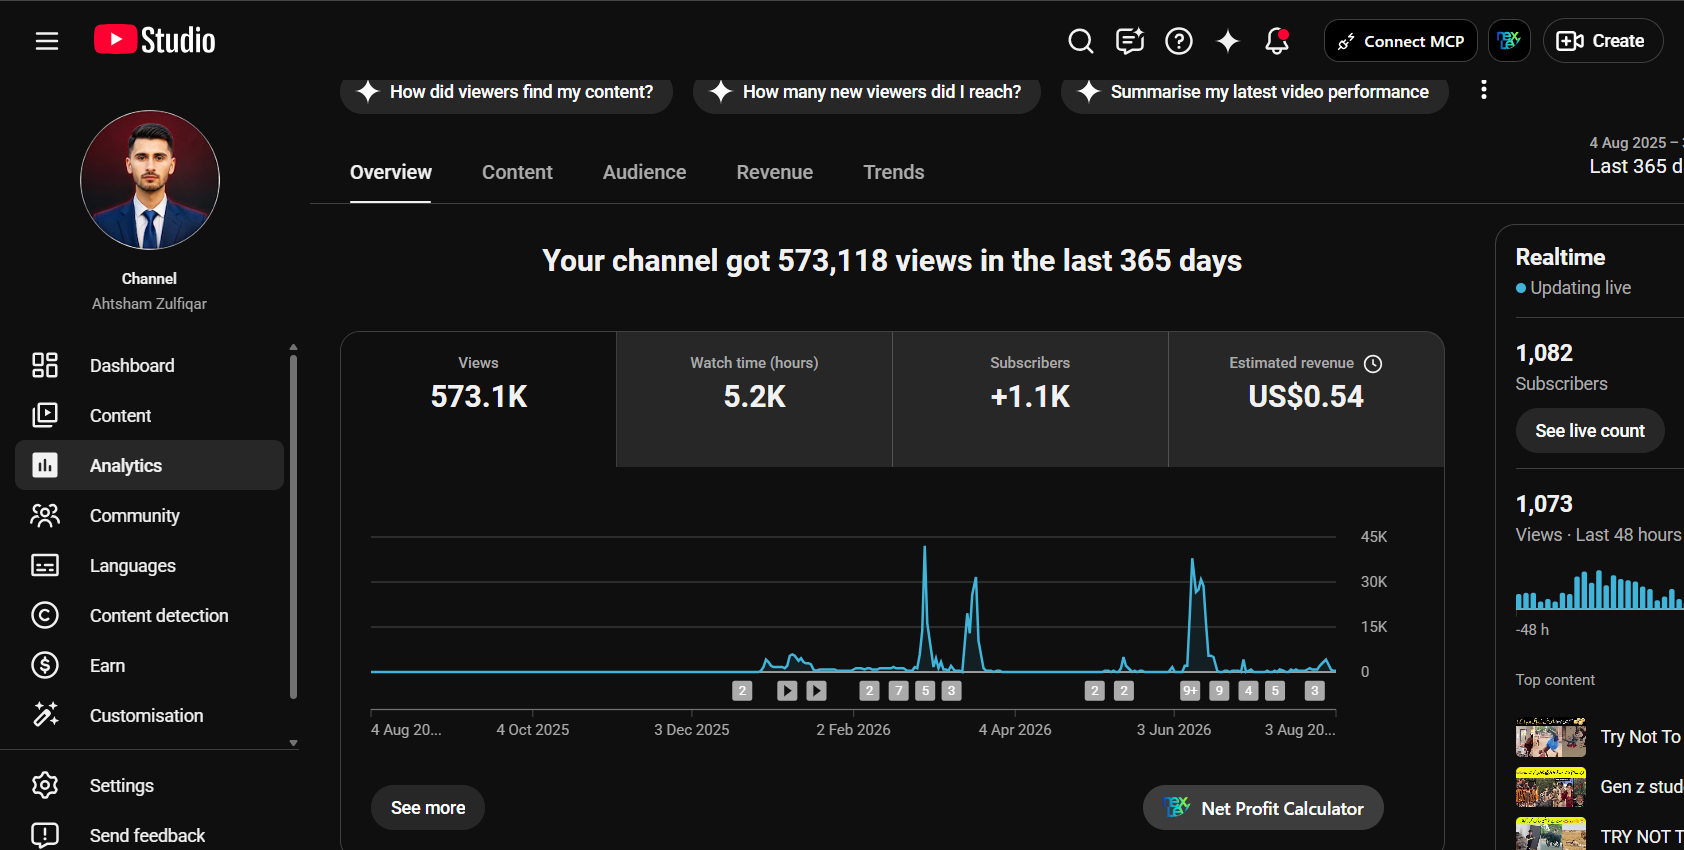The width and height of the screenshot is (1684, 850).
Task: Open the Content tab in Analytics
Action: tap(517, 172)
